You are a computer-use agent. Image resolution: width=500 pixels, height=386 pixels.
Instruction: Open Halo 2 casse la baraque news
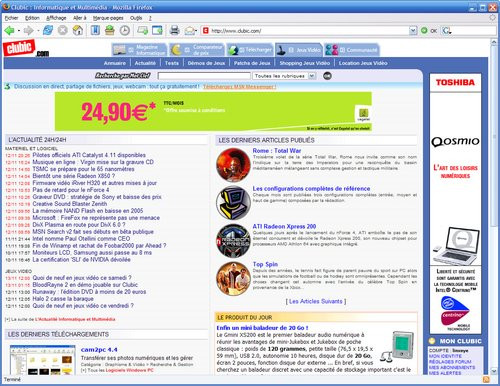(63, 299)
